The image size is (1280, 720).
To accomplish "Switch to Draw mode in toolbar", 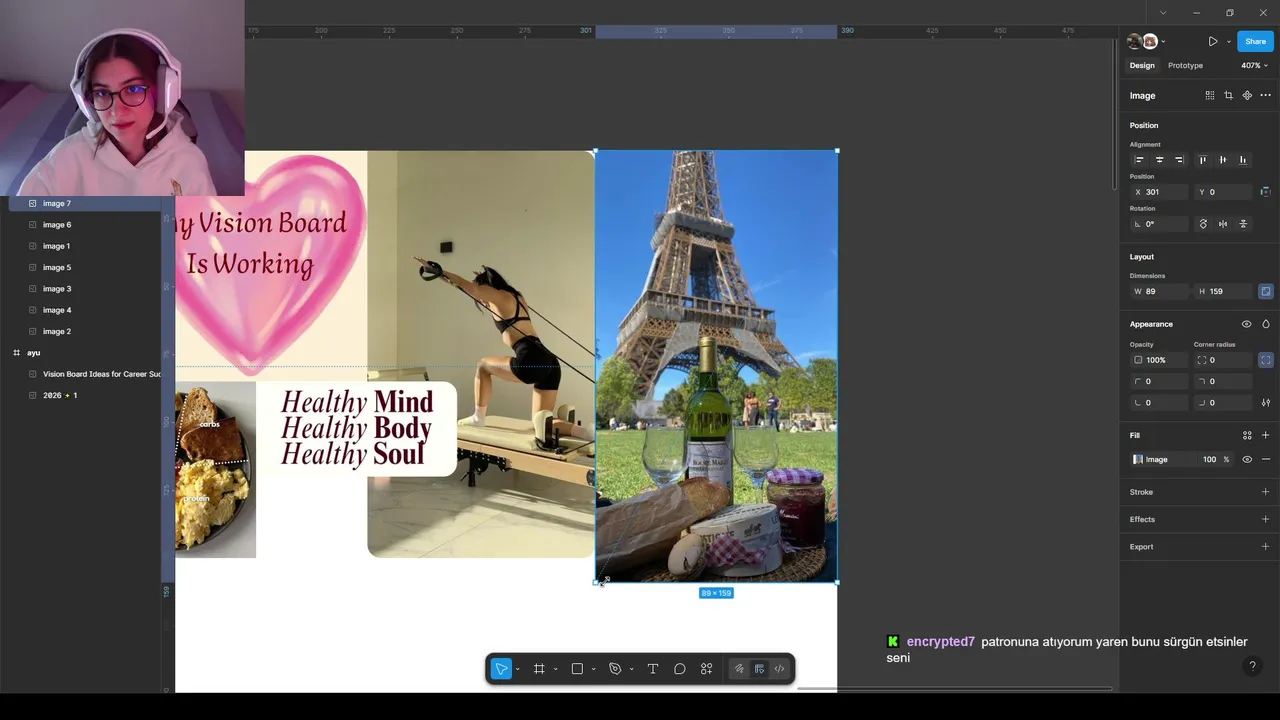I will point(739,669).
